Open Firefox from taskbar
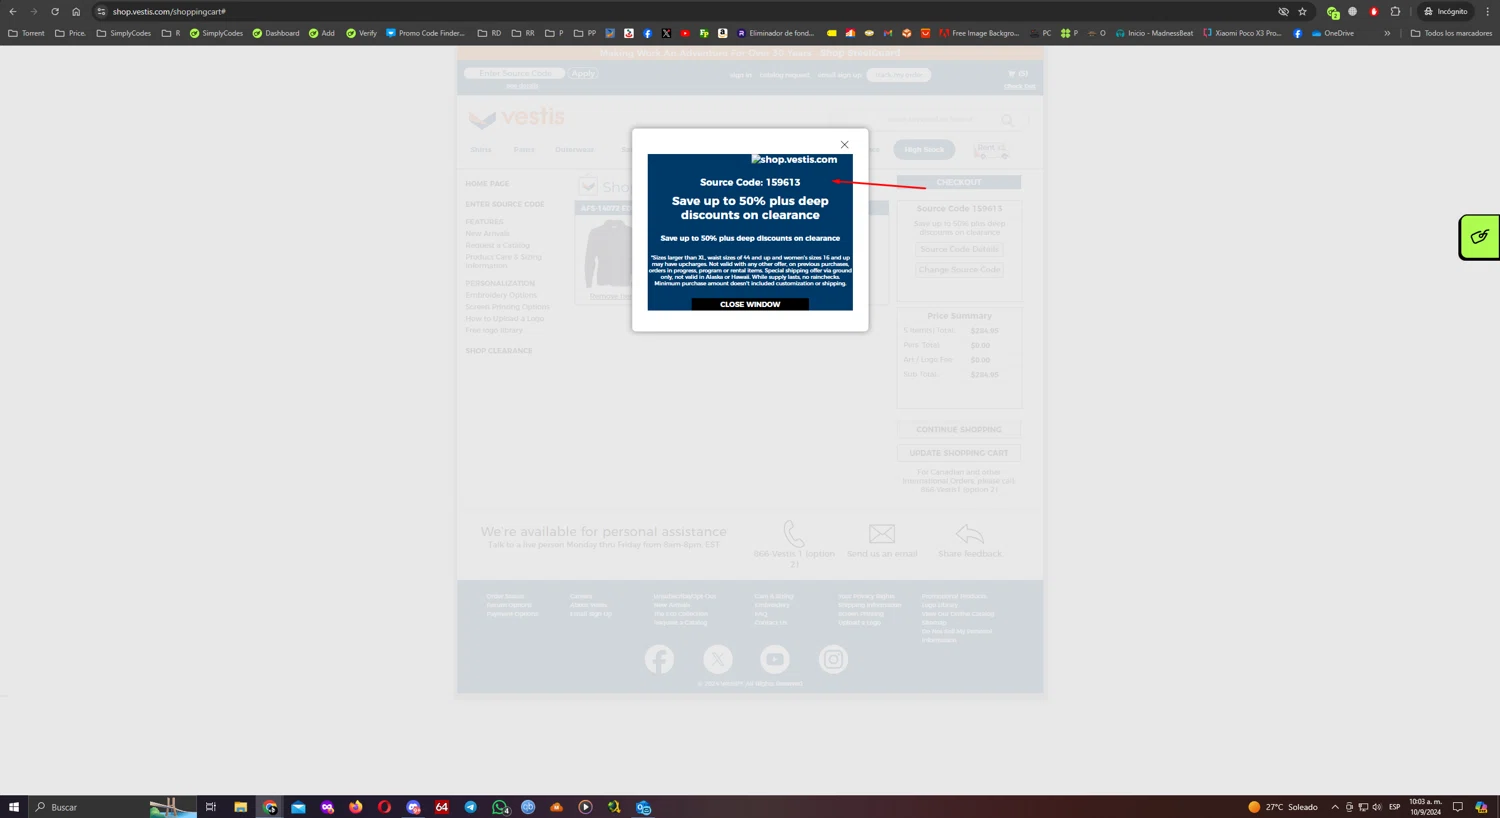This screenshot has width=1500, height=818. click(356, 807)
